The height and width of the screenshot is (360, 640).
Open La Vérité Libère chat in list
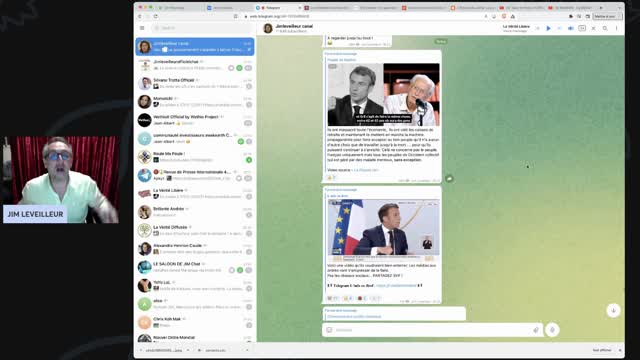coord(195,193)
